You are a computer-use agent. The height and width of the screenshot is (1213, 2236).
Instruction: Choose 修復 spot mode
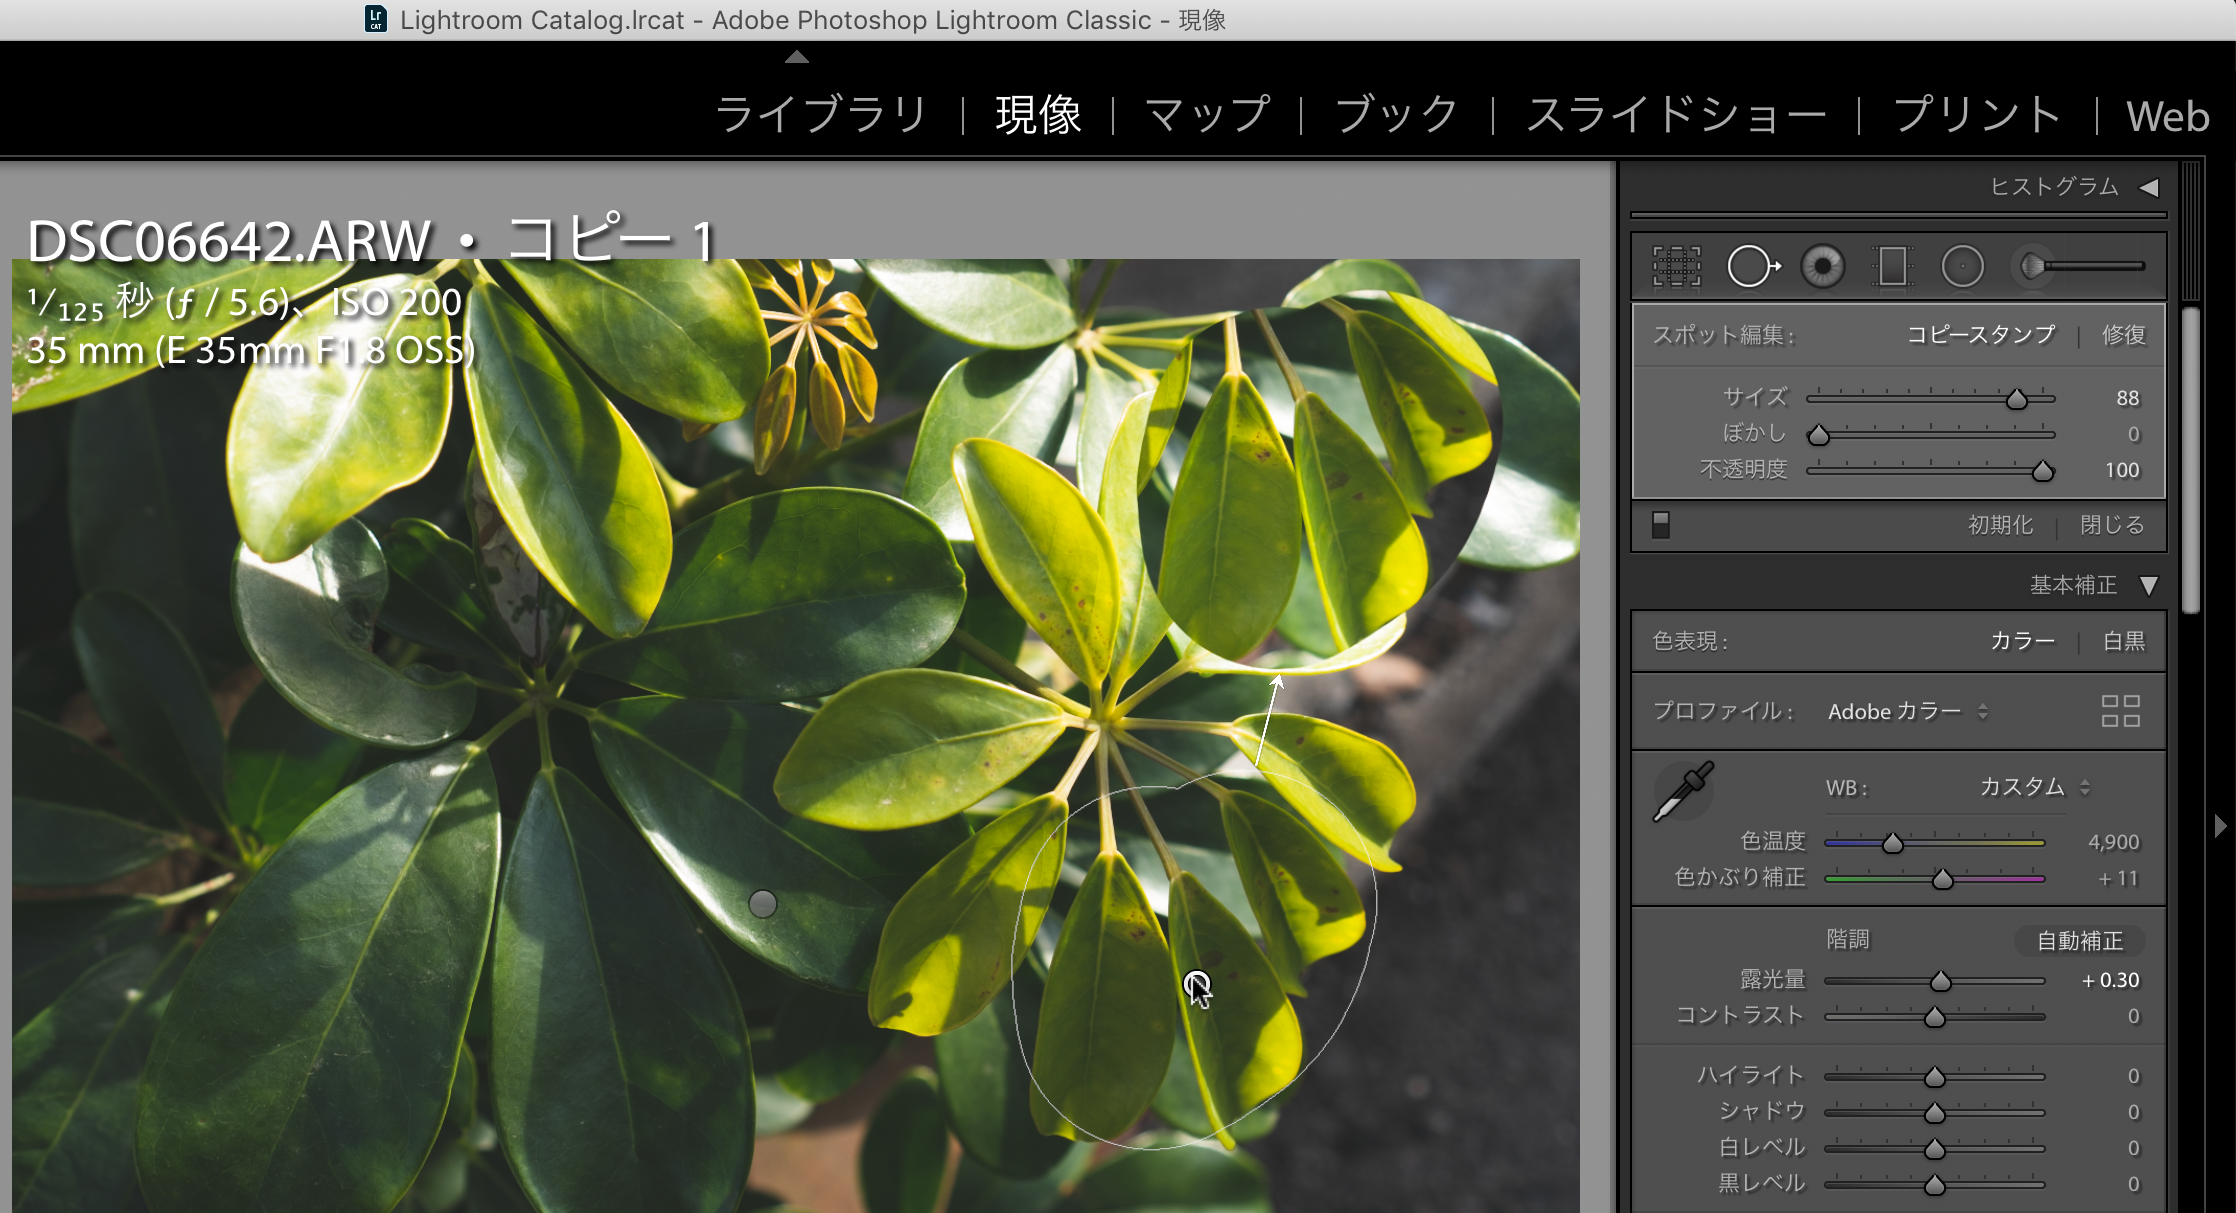click(2123, 335)
